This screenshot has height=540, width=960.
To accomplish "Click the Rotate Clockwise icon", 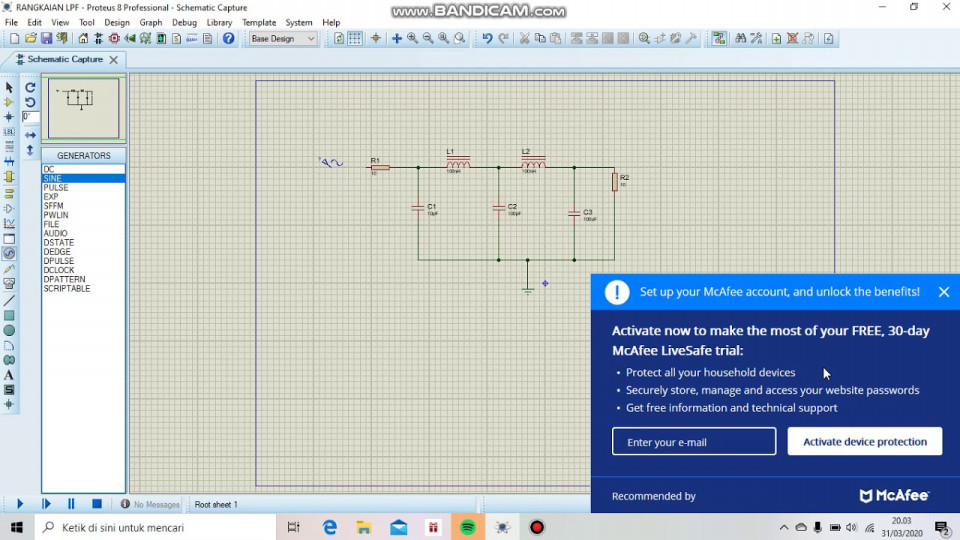I will [x=30, y=88].
